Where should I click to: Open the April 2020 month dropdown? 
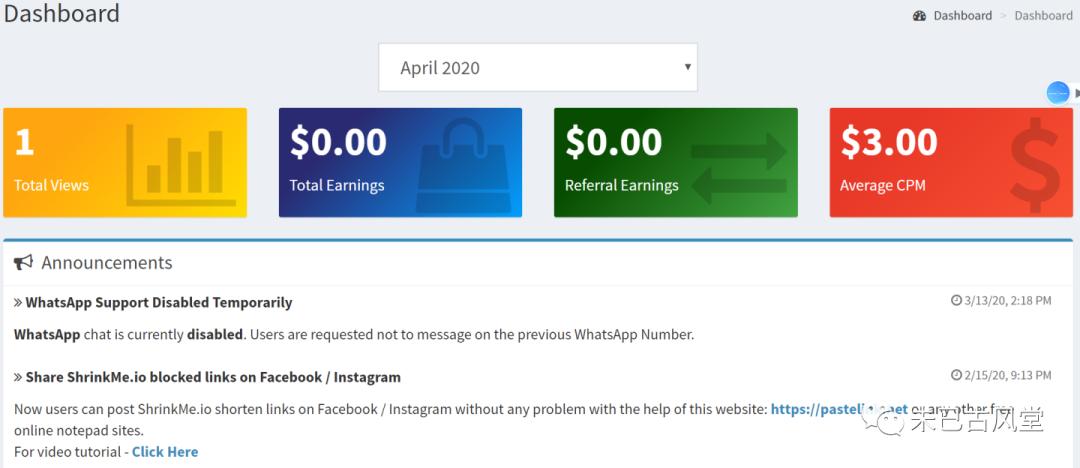538,68
